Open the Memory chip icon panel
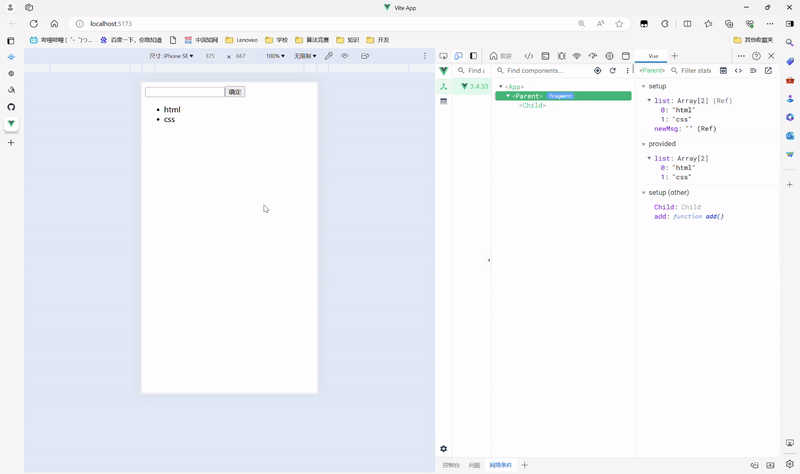This screenshot has width=800, height=474. (x=609, y=56)
